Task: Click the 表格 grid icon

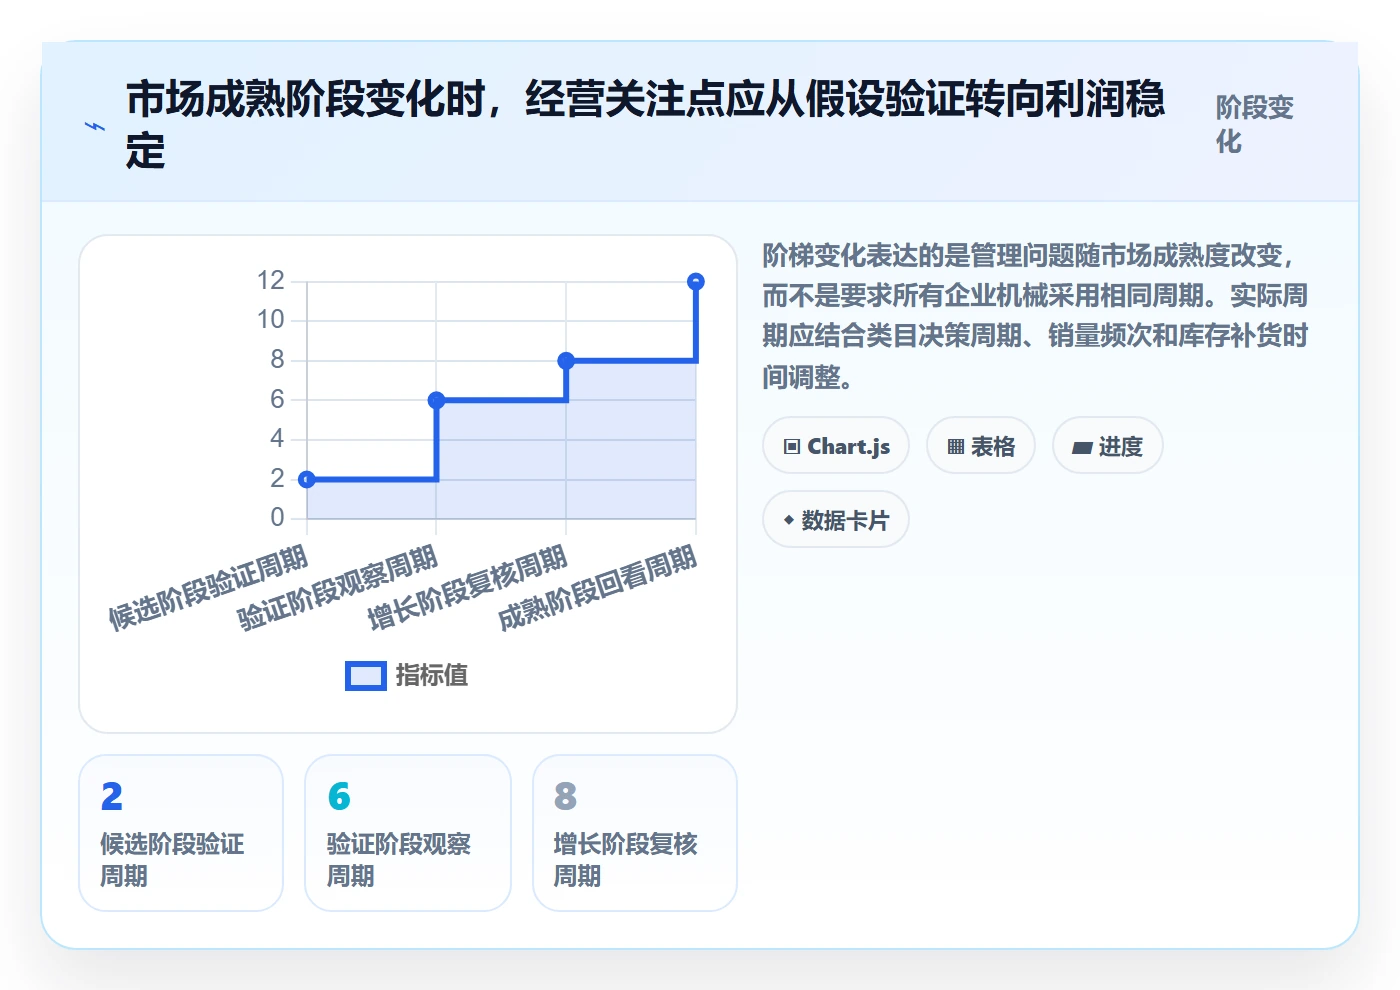Action: (x=956, y=447)
